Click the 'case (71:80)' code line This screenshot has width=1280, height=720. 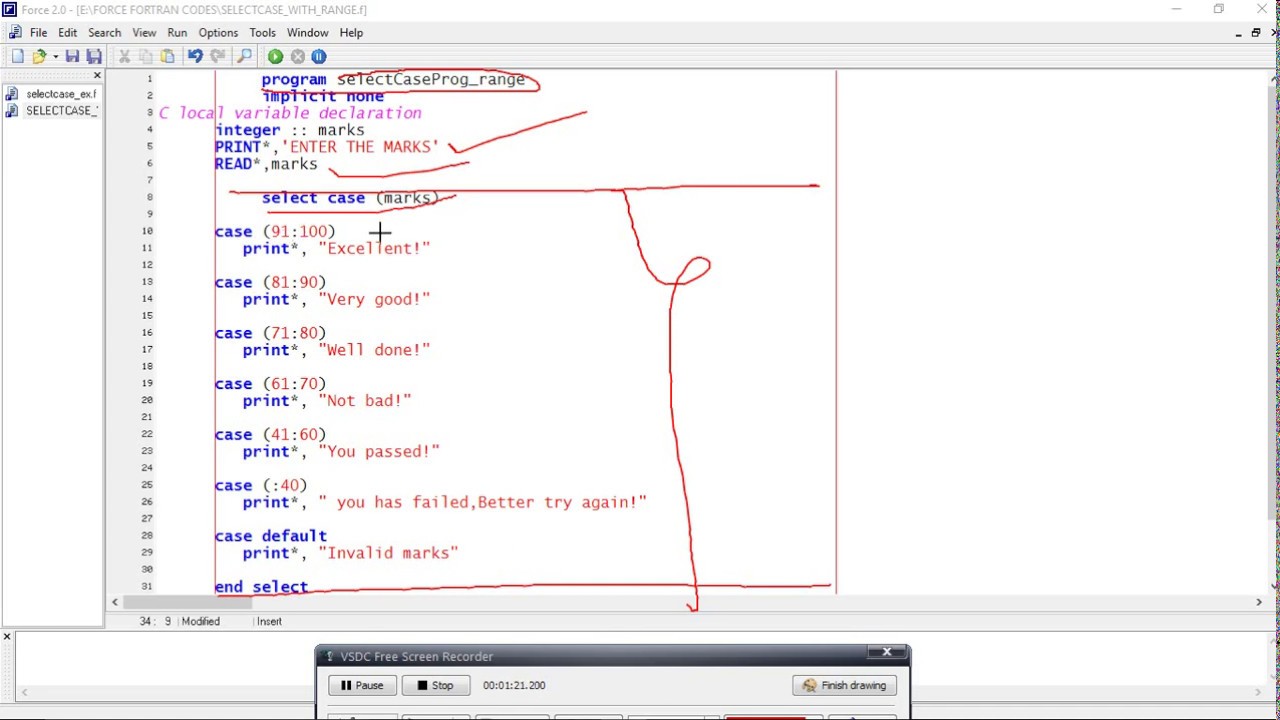coord(270,333)
